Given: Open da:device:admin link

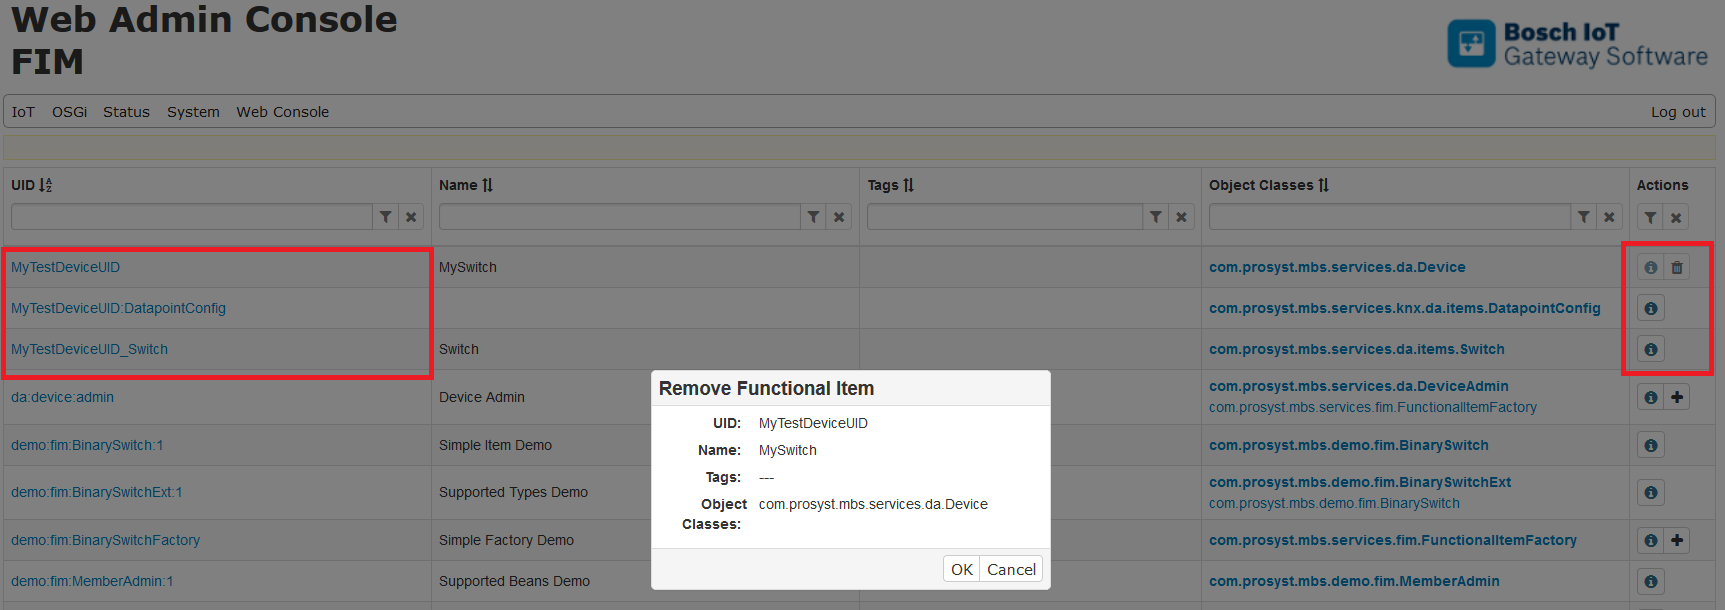Looking at the screenshot, I should click(x=62, y=397).
